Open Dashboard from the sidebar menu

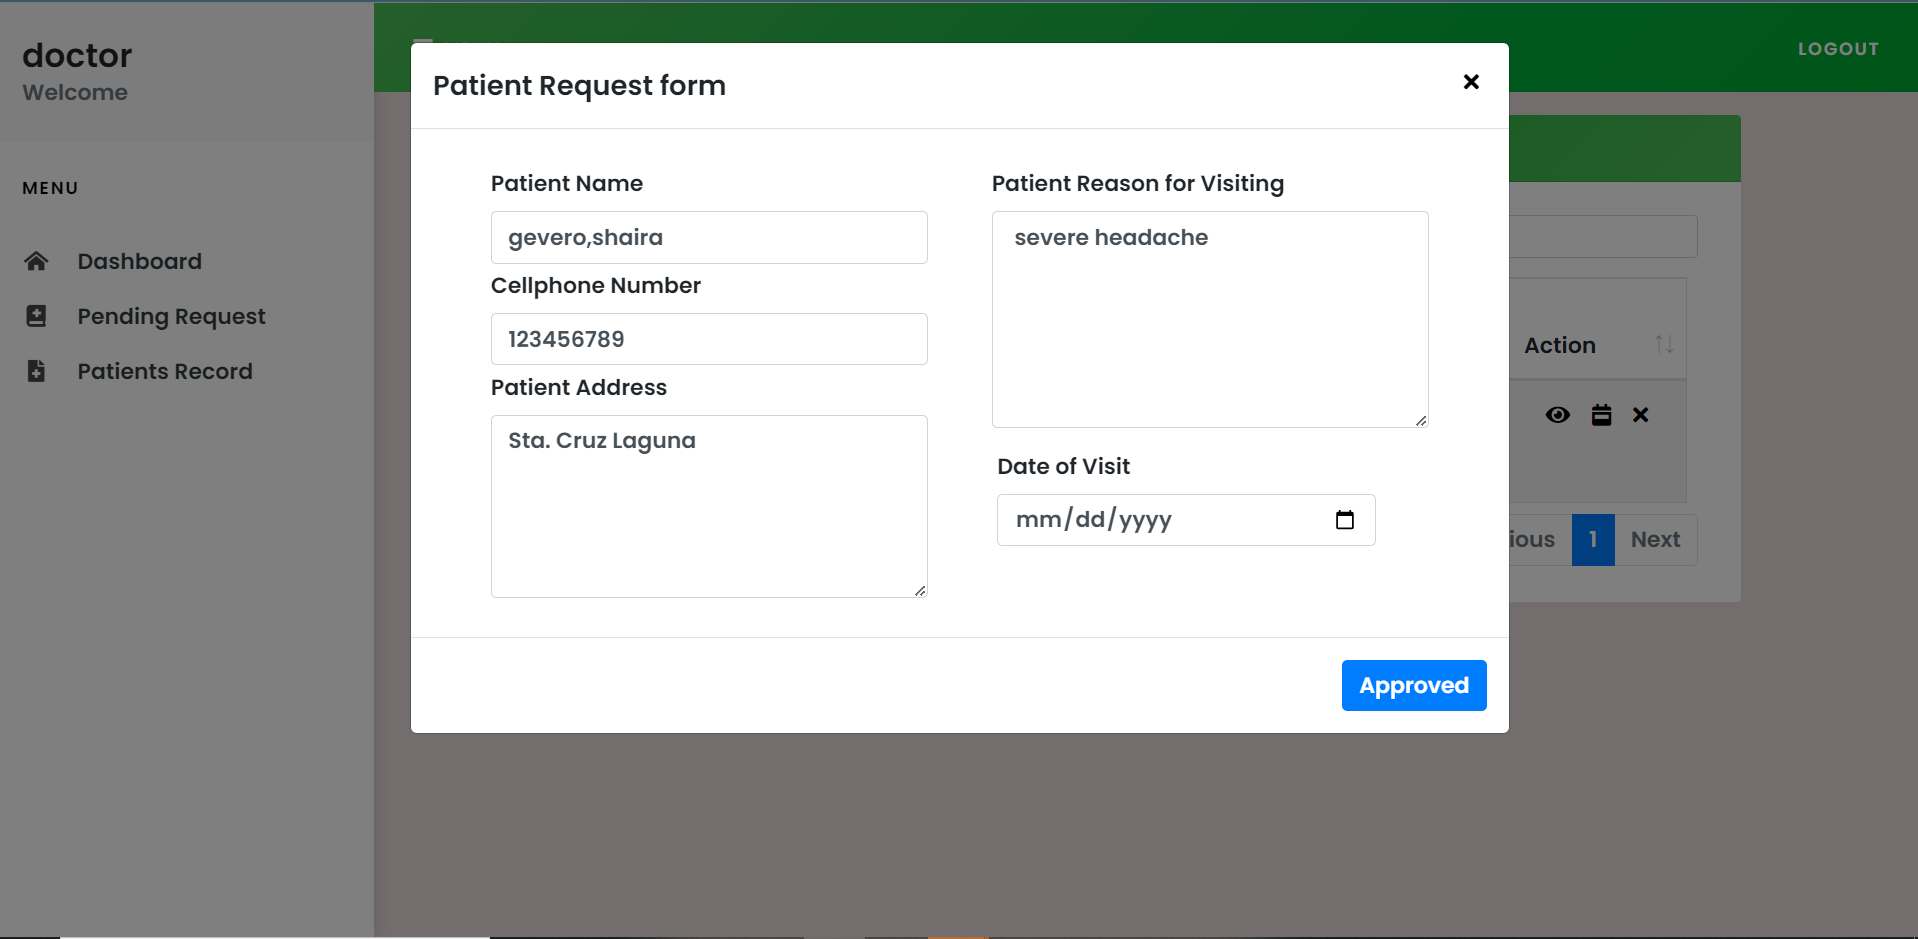click(140, 261)
